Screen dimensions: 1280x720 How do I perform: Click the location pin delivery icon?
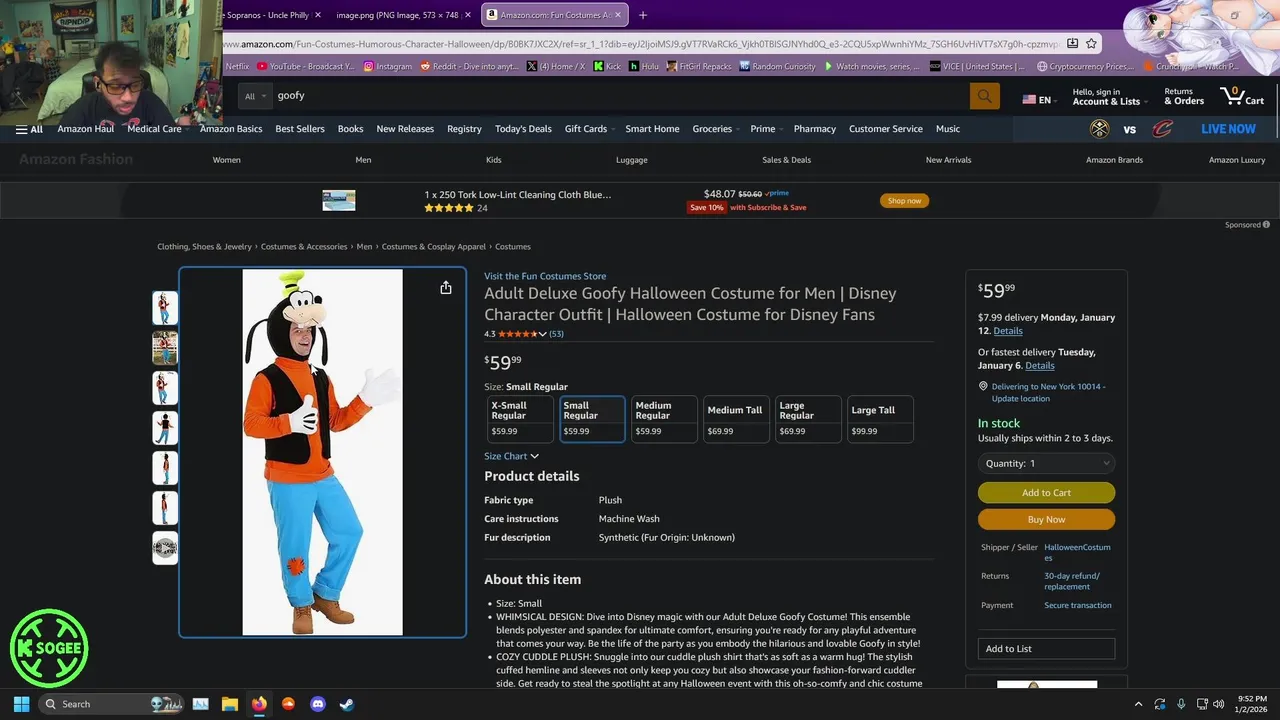click(983, 386)
